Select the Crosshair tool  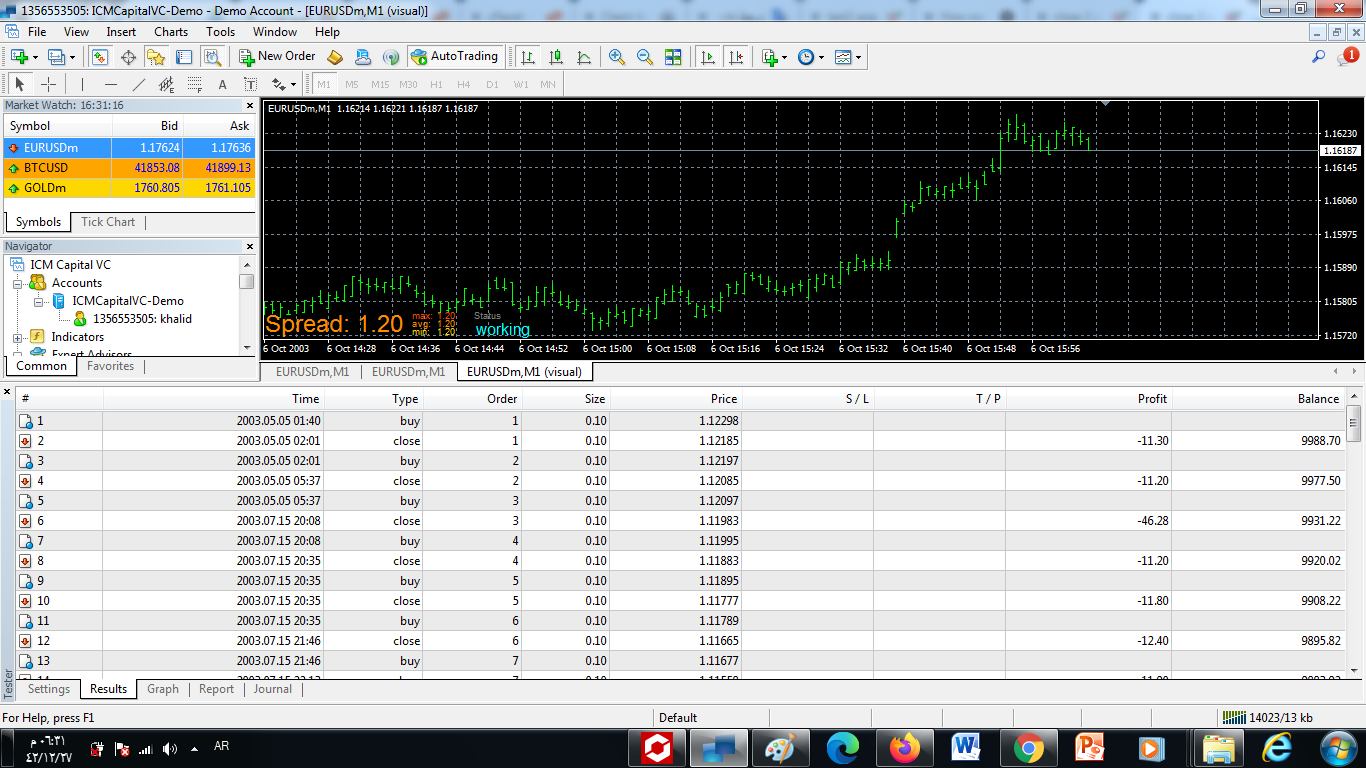47,84
